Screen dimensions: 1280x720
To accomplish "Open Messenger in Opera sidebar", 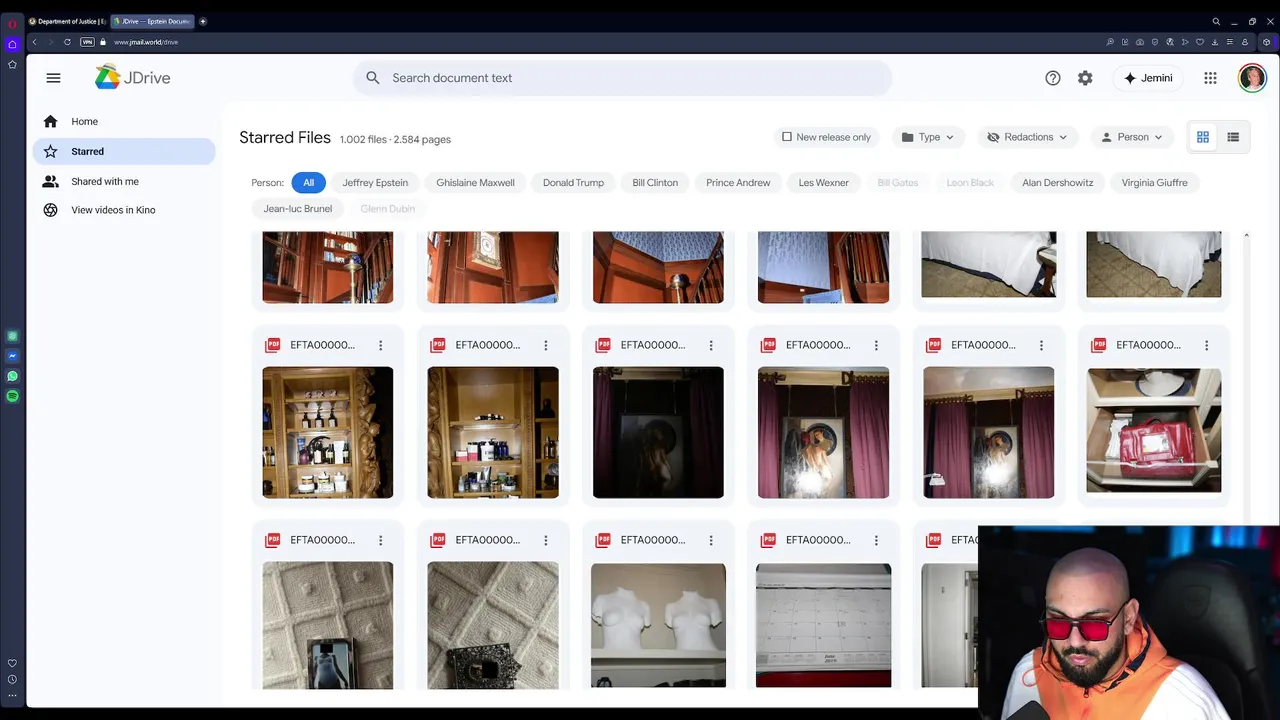I will pos(12,356).
